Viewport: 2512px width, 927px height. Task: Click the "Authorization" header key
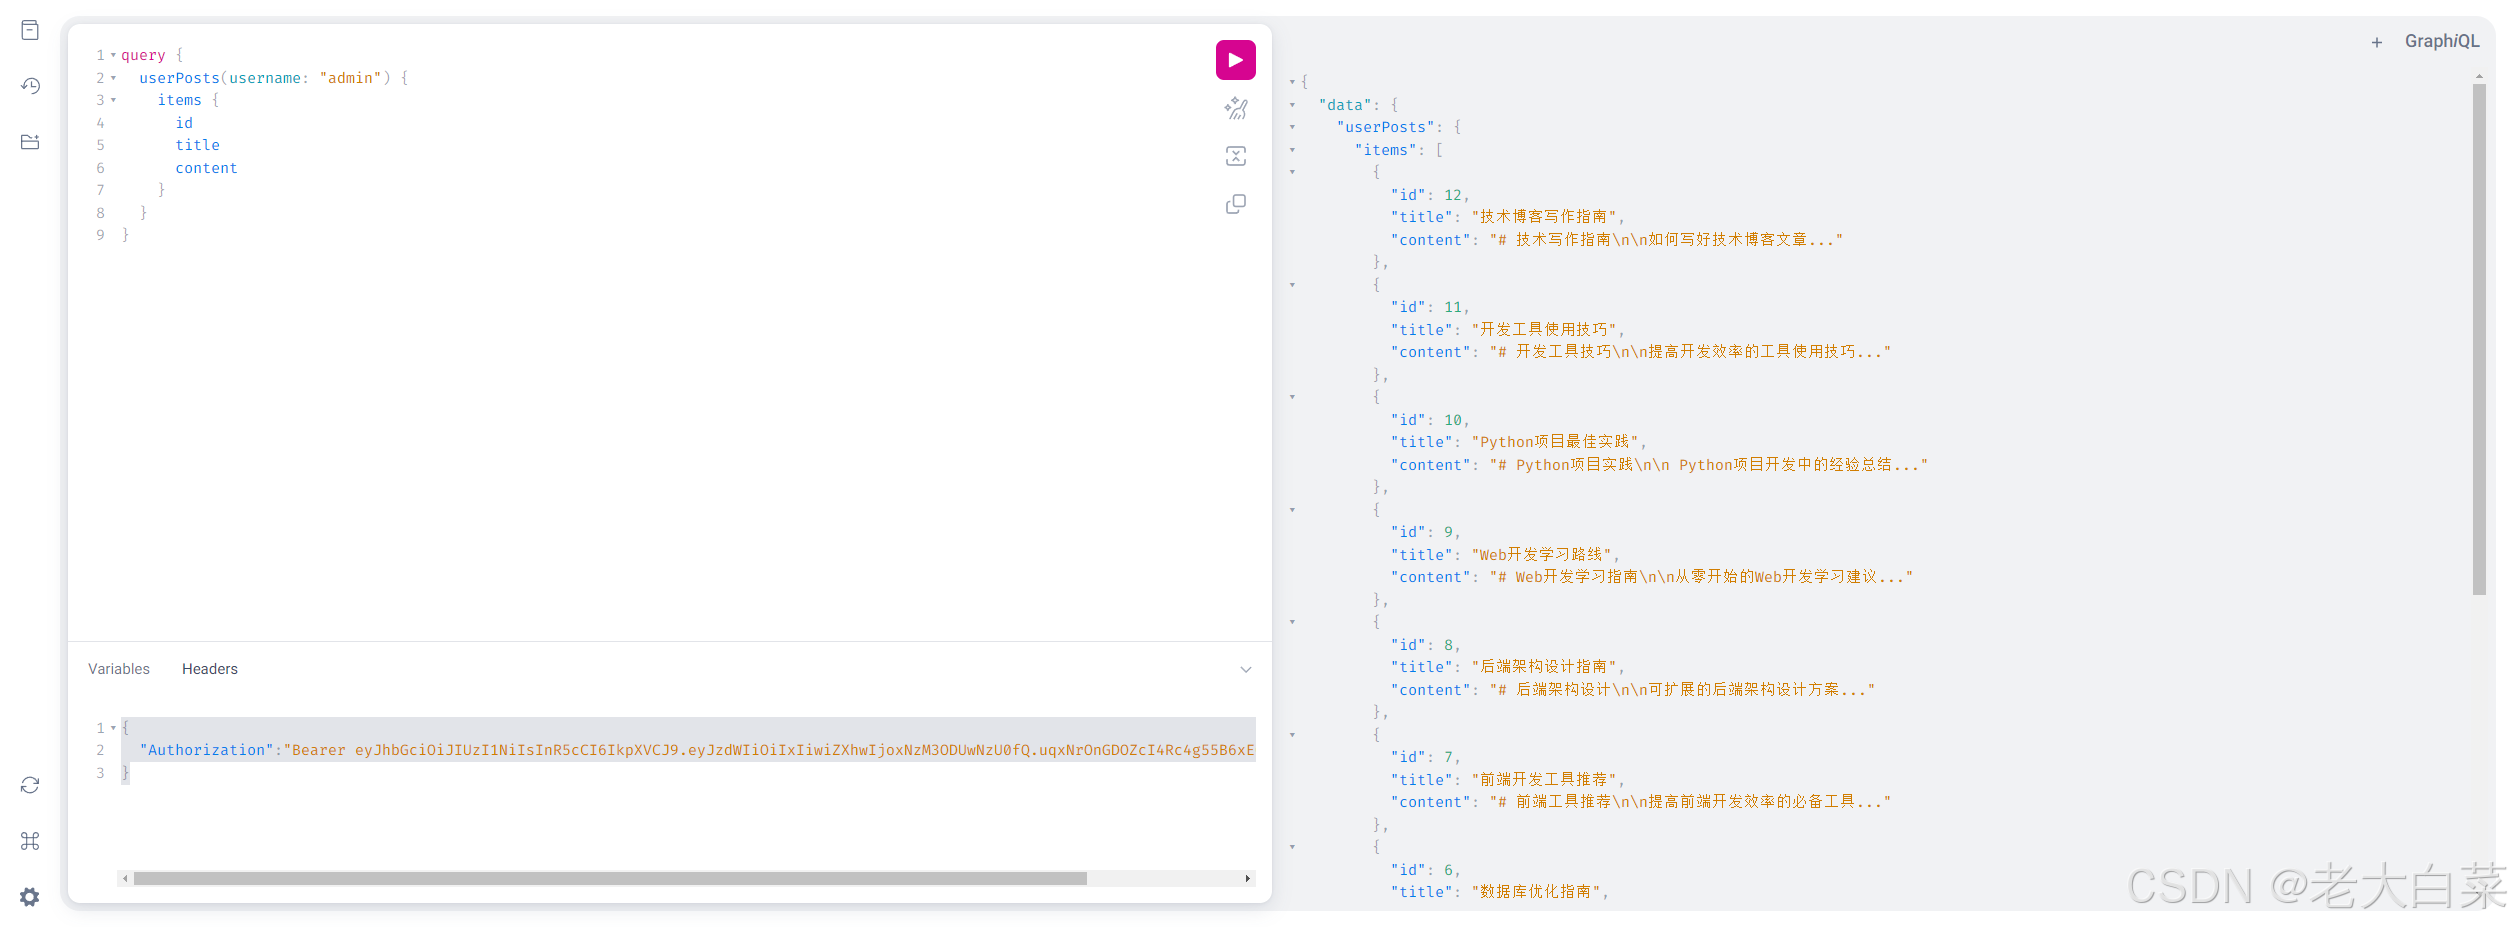207,750
